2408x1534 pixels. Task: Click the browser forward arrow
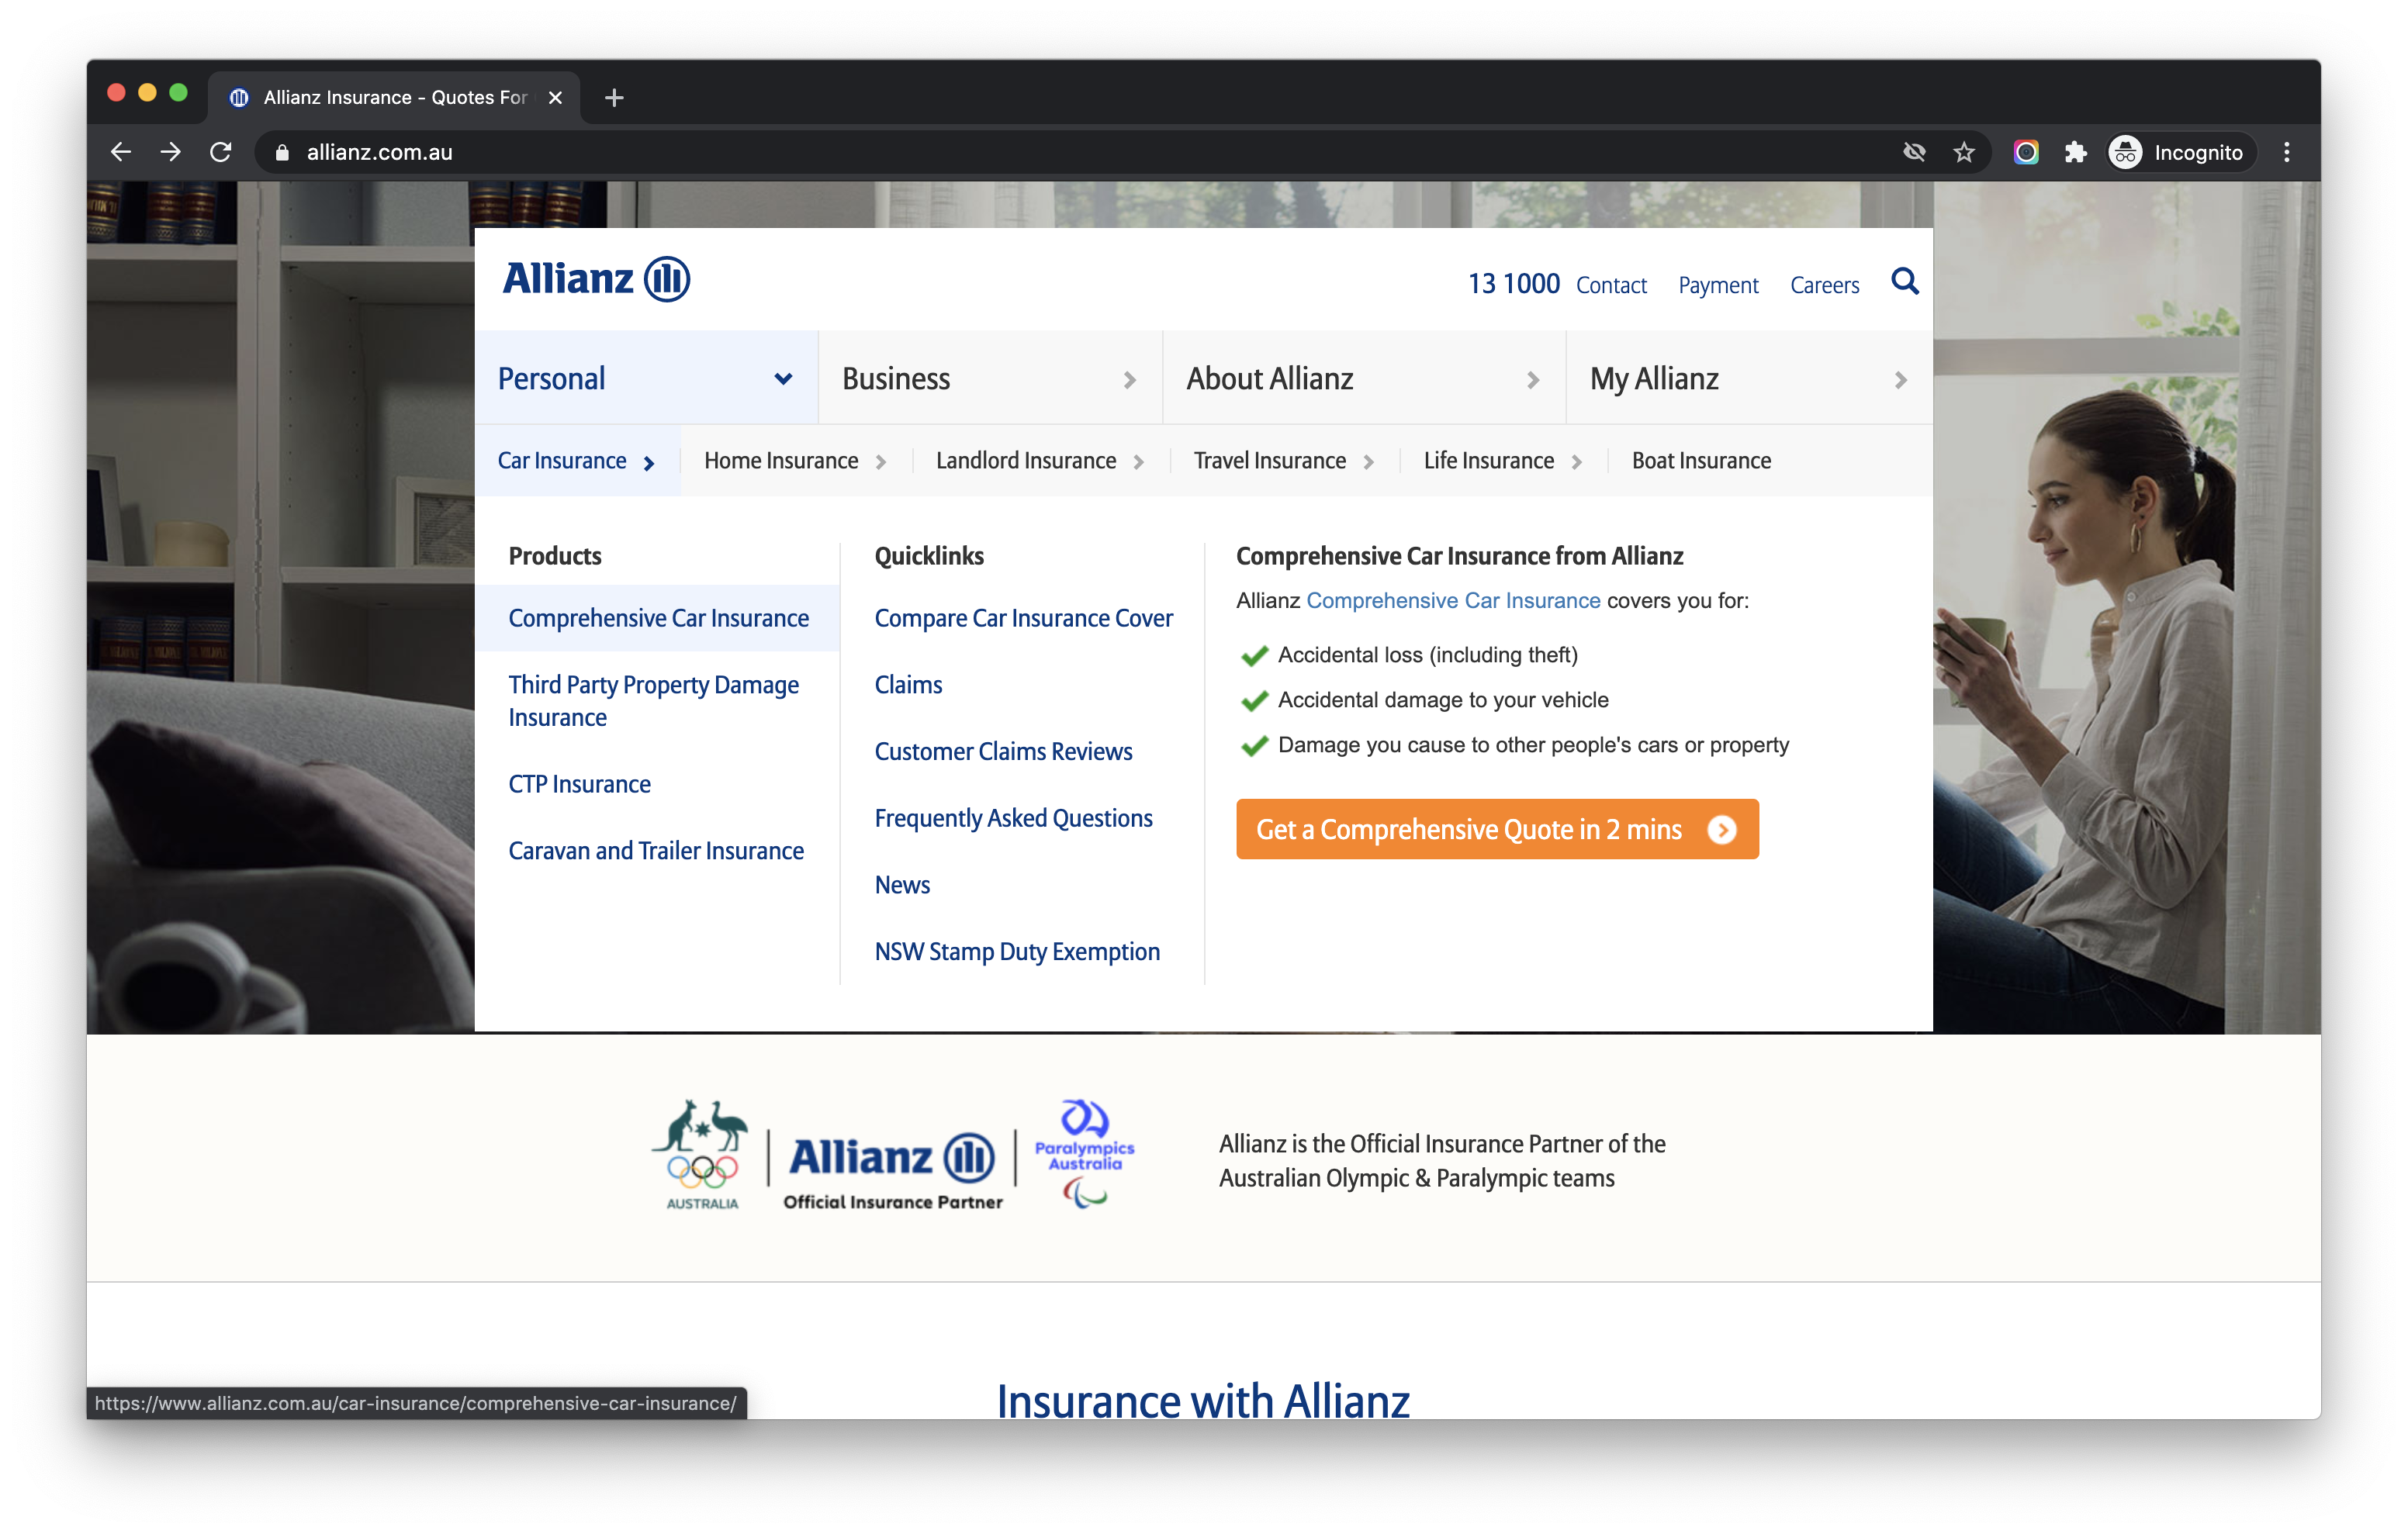[x=171, y=152]
